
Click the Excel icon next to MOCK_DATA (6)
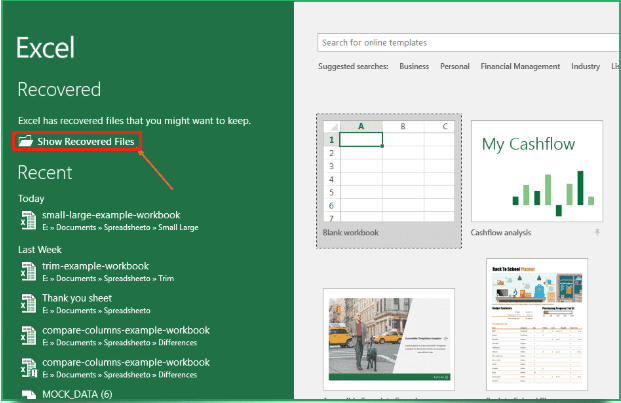pos(27,394)
